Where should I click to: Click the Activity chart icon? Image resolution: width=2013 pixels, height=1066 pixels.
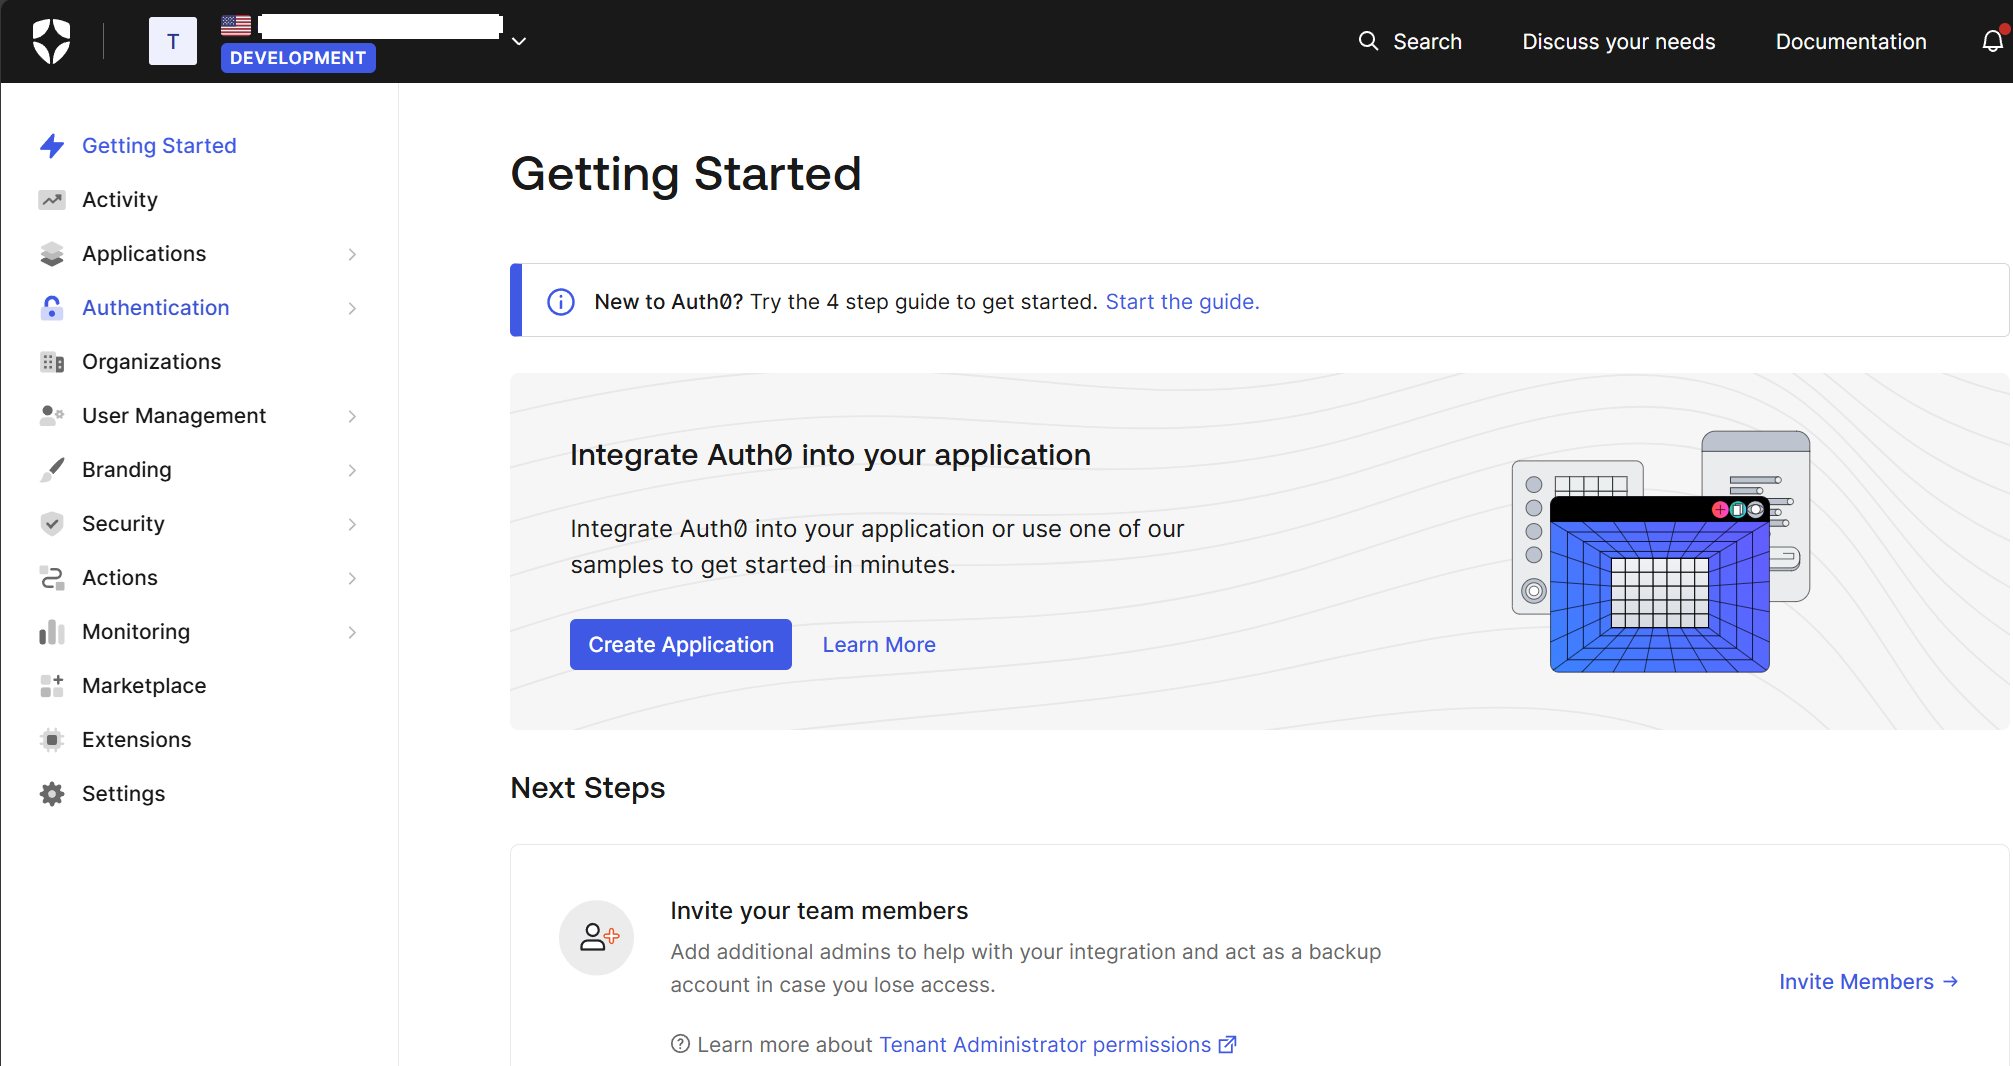52,200
